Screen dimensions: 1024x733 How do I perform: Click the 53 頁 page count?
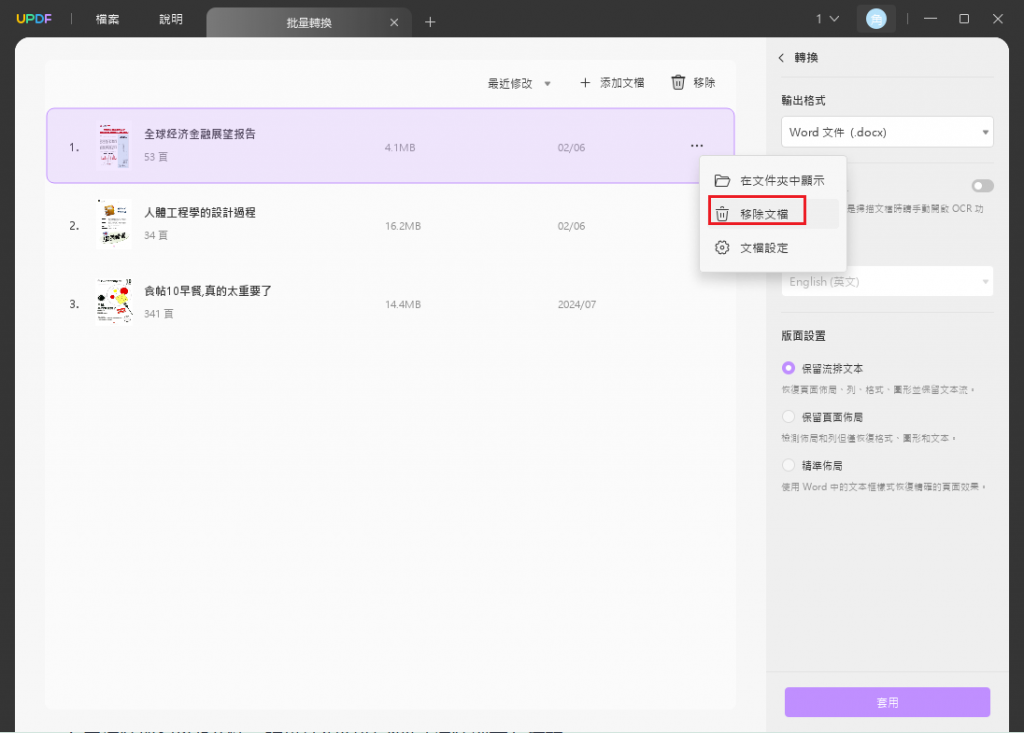tap(156, 157)
